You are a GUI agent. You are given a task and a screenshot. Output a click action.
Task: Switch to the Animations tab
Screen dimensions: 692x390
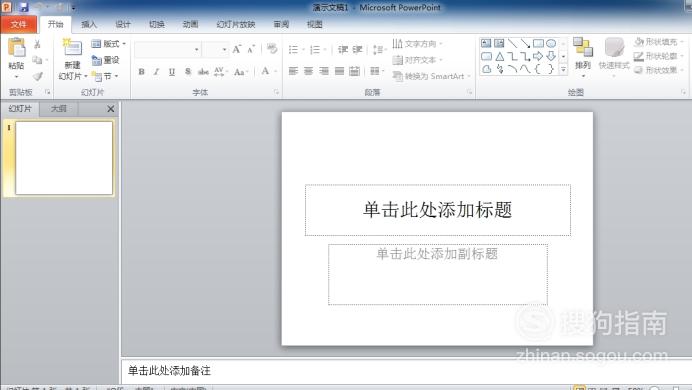coord(190,25)
